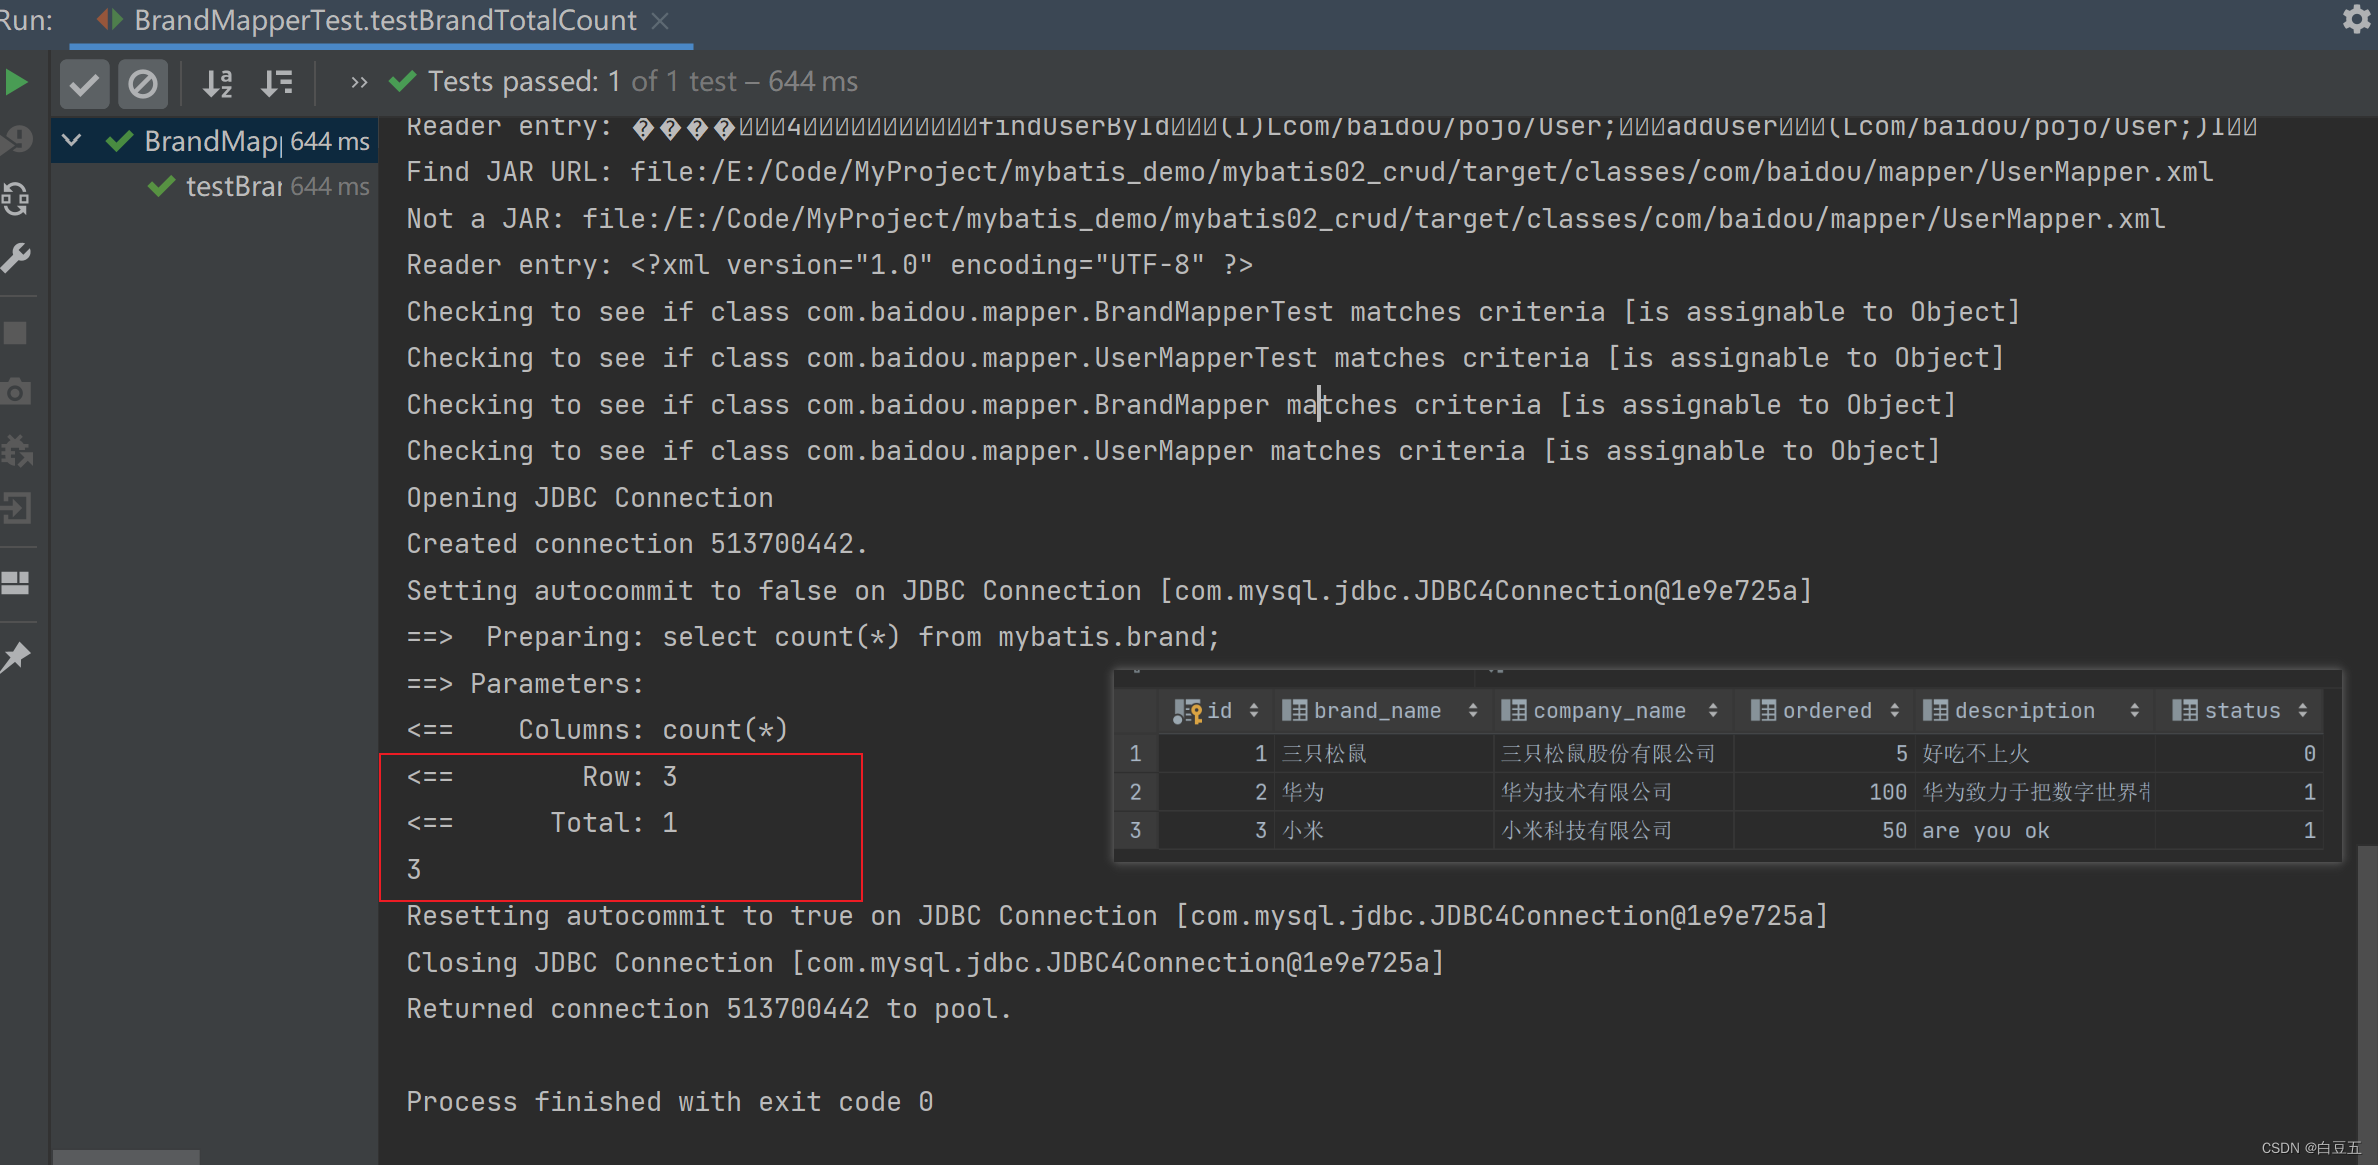
Task: Sort by brand_name column arrows
Action: pos(1472,711)
